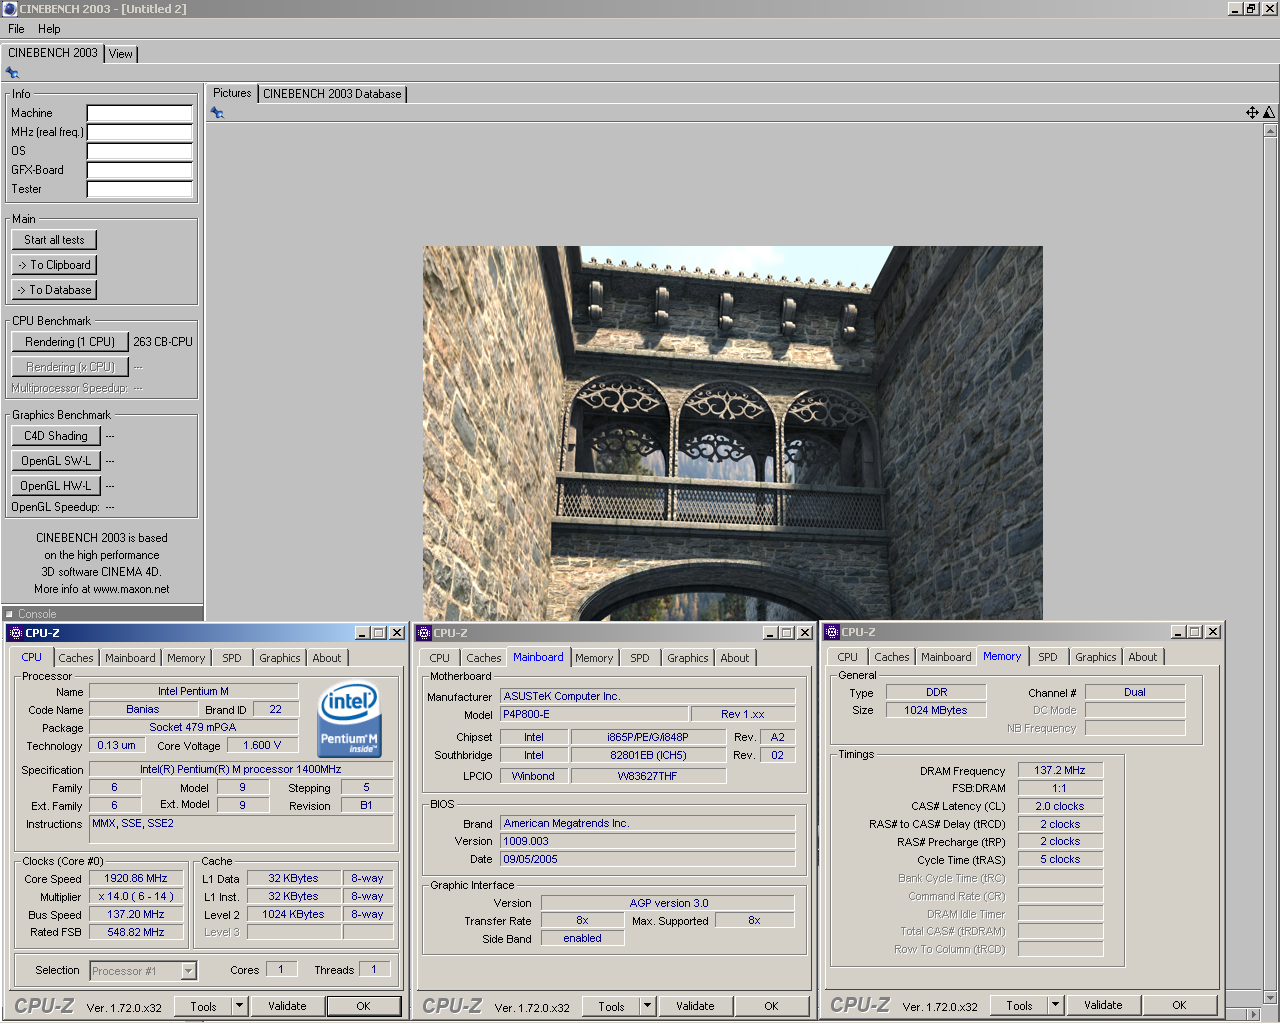
Task: Click the Core Speed value 1920.86 MHz
Action: pos(136,878)
